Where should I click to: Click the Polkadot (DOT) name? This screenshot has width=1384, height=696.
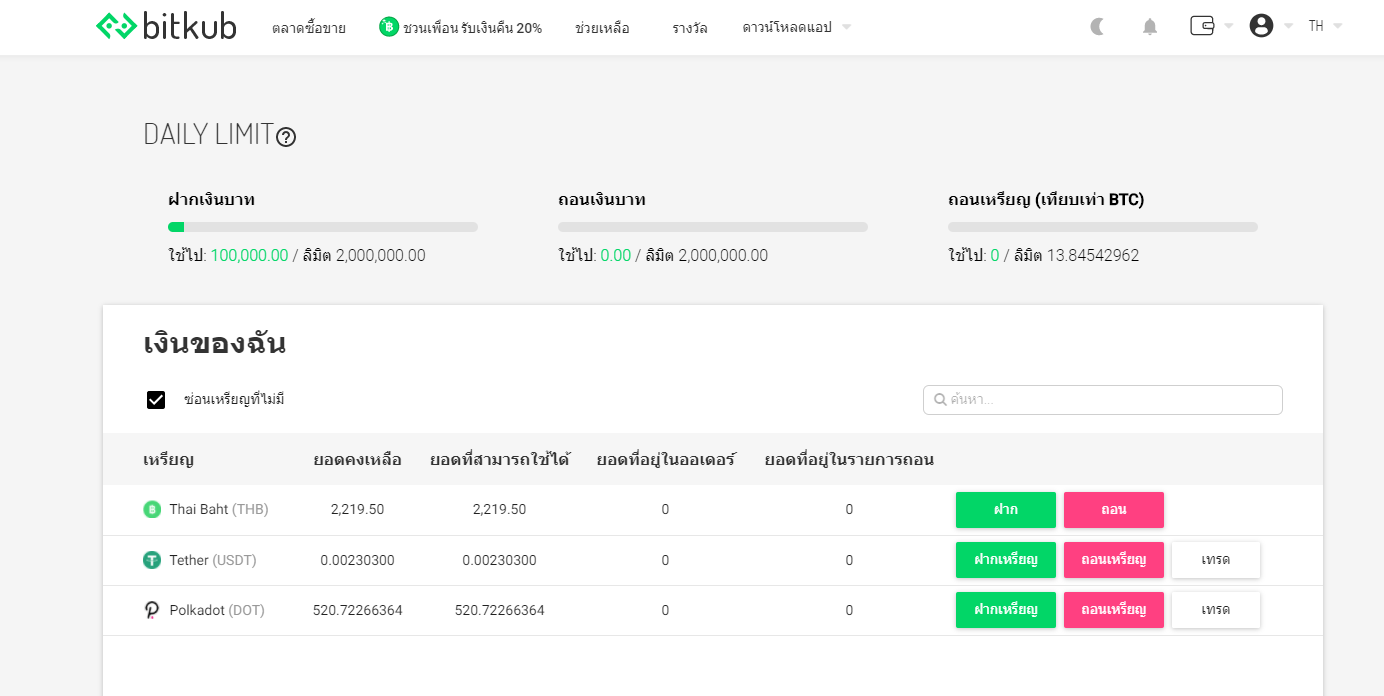[217, 610]
